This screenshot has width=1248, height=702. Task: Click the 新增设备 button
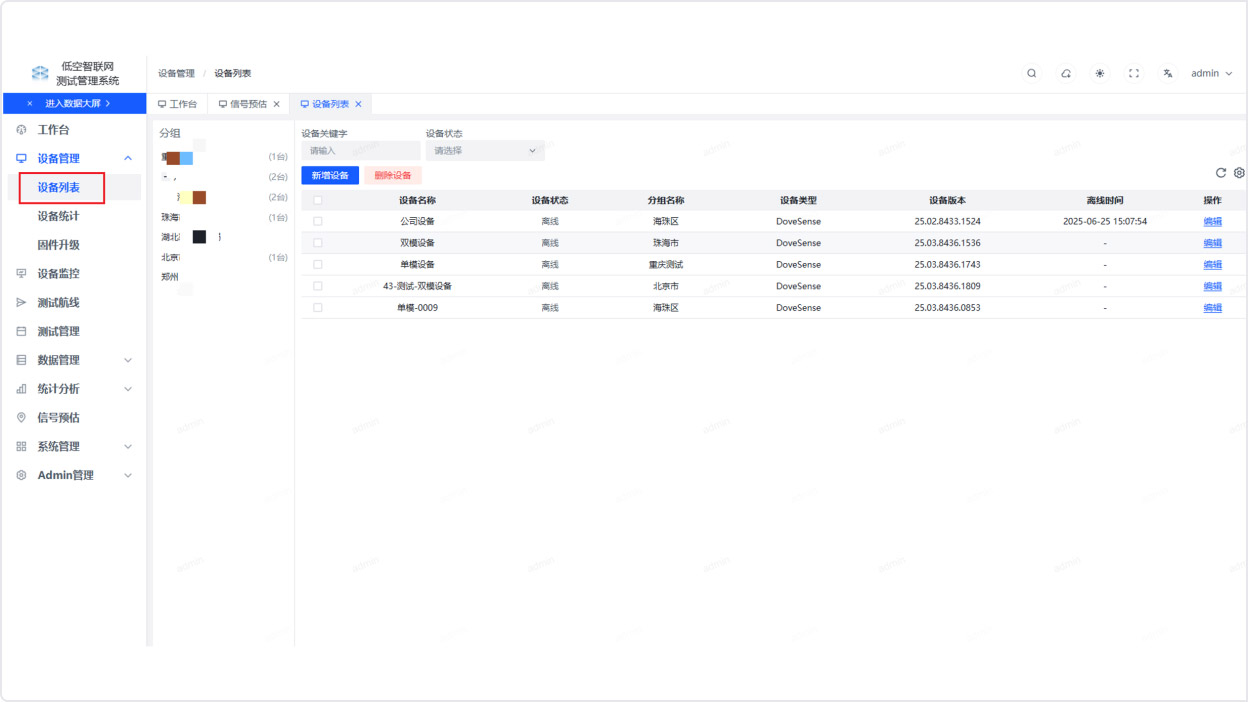pyautogui.click(x=330, y=175)
